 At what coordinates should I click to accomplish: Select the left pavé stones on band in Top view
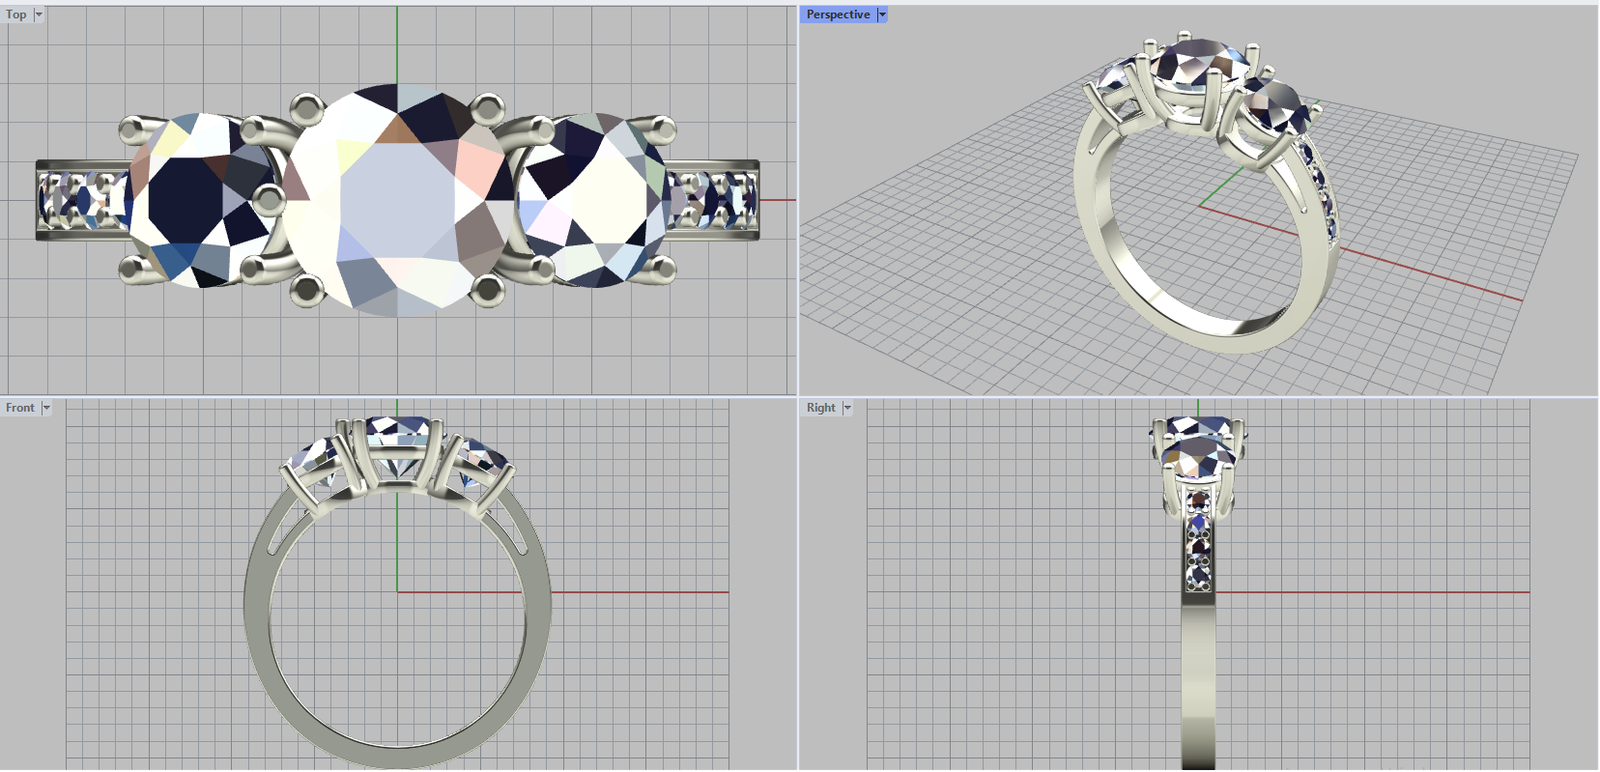(80, 198)
